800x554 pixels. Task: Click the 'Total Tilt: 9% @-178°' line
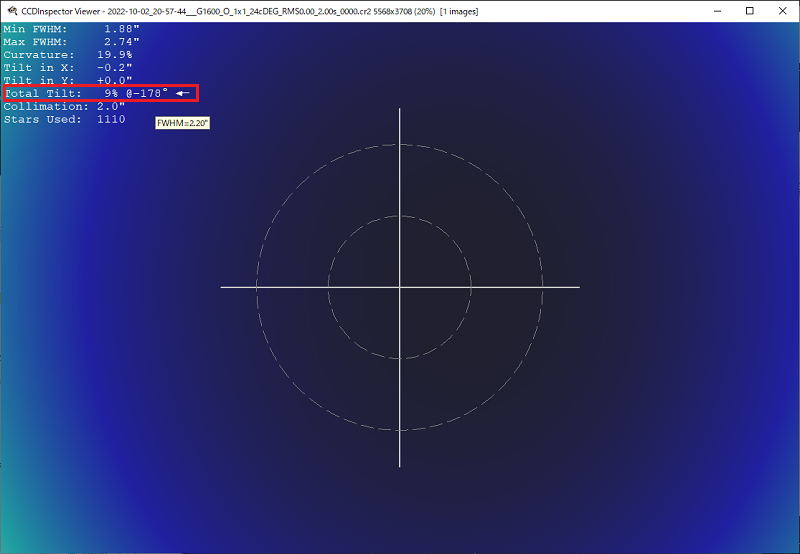[97, 93]
